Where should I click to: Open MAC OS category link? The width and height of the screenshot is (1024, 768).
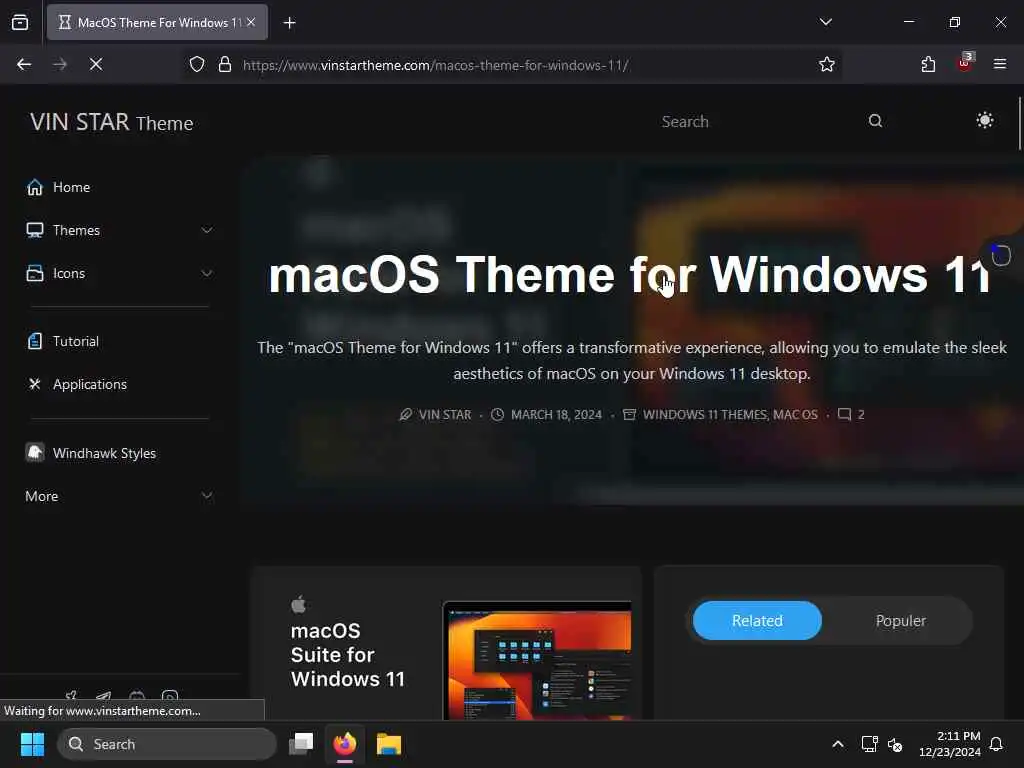click(795, 415)
